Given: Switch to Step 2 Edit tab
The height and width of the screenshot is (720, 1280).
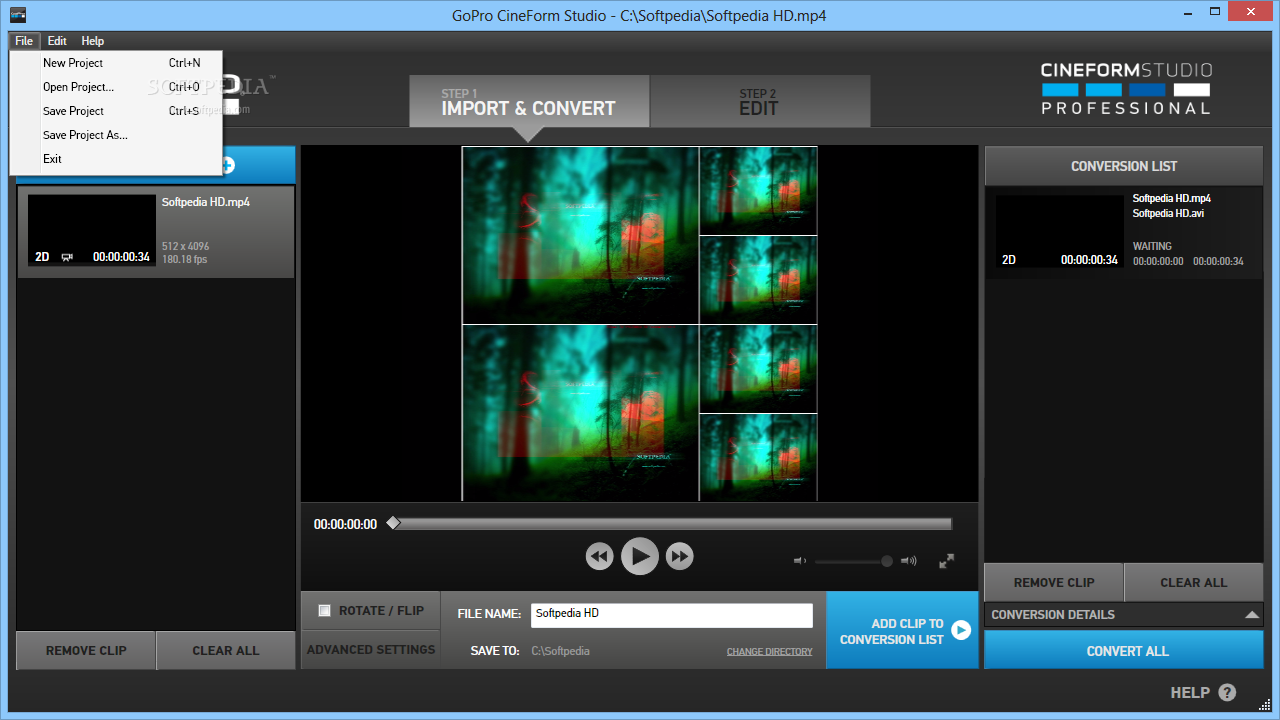Looking at the screenshot, I should [760, 101].
